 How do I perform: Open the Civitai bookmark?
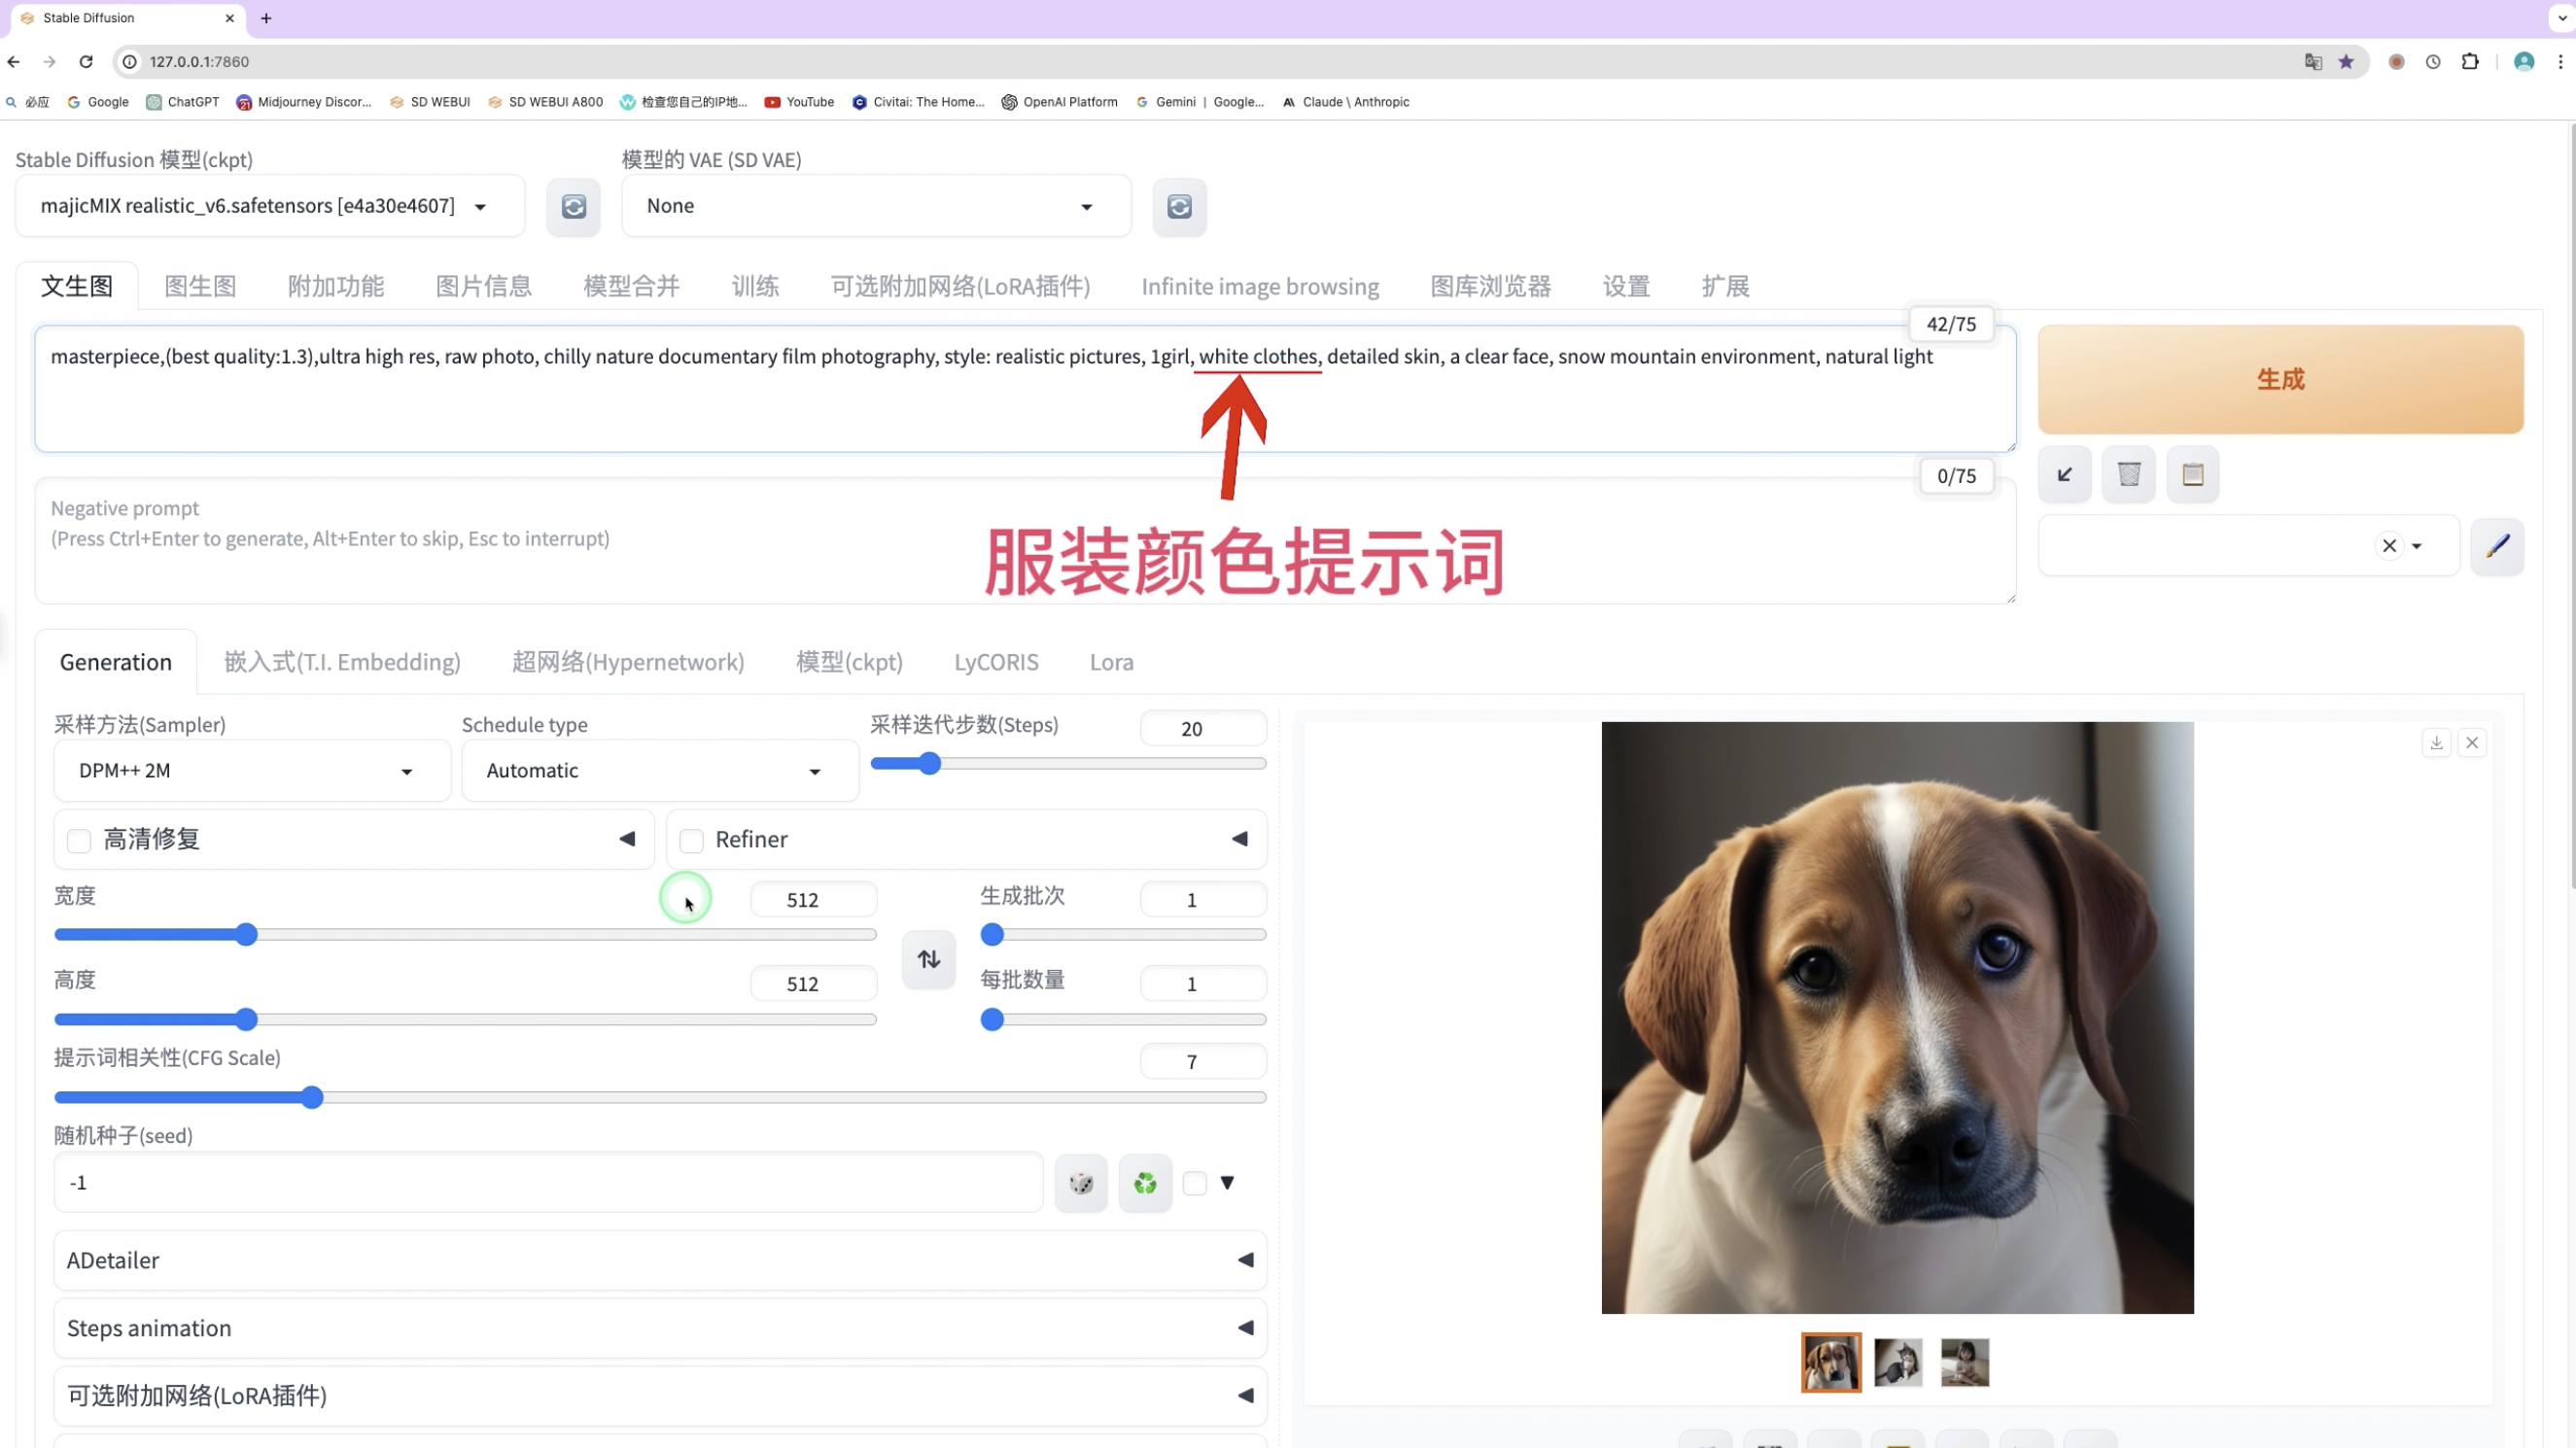[918, 102]
